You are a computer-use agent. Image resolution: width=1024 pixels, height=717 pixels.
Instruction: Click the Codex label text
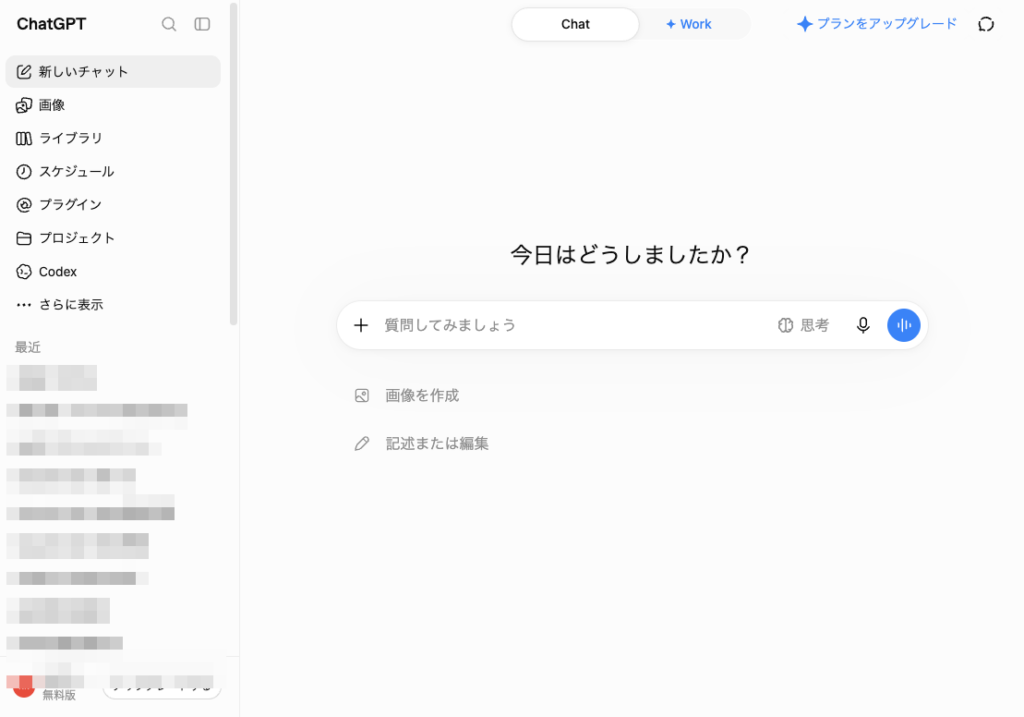coord(57,272)
